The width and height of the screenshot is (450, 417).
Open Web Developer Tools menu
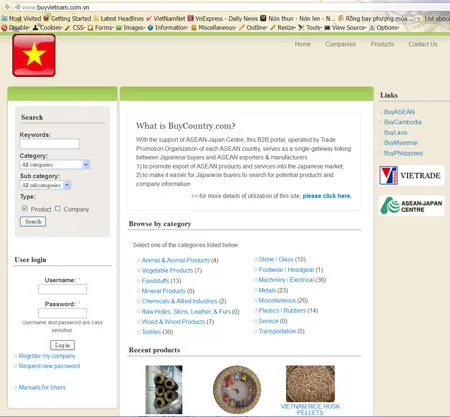point(310,28)
